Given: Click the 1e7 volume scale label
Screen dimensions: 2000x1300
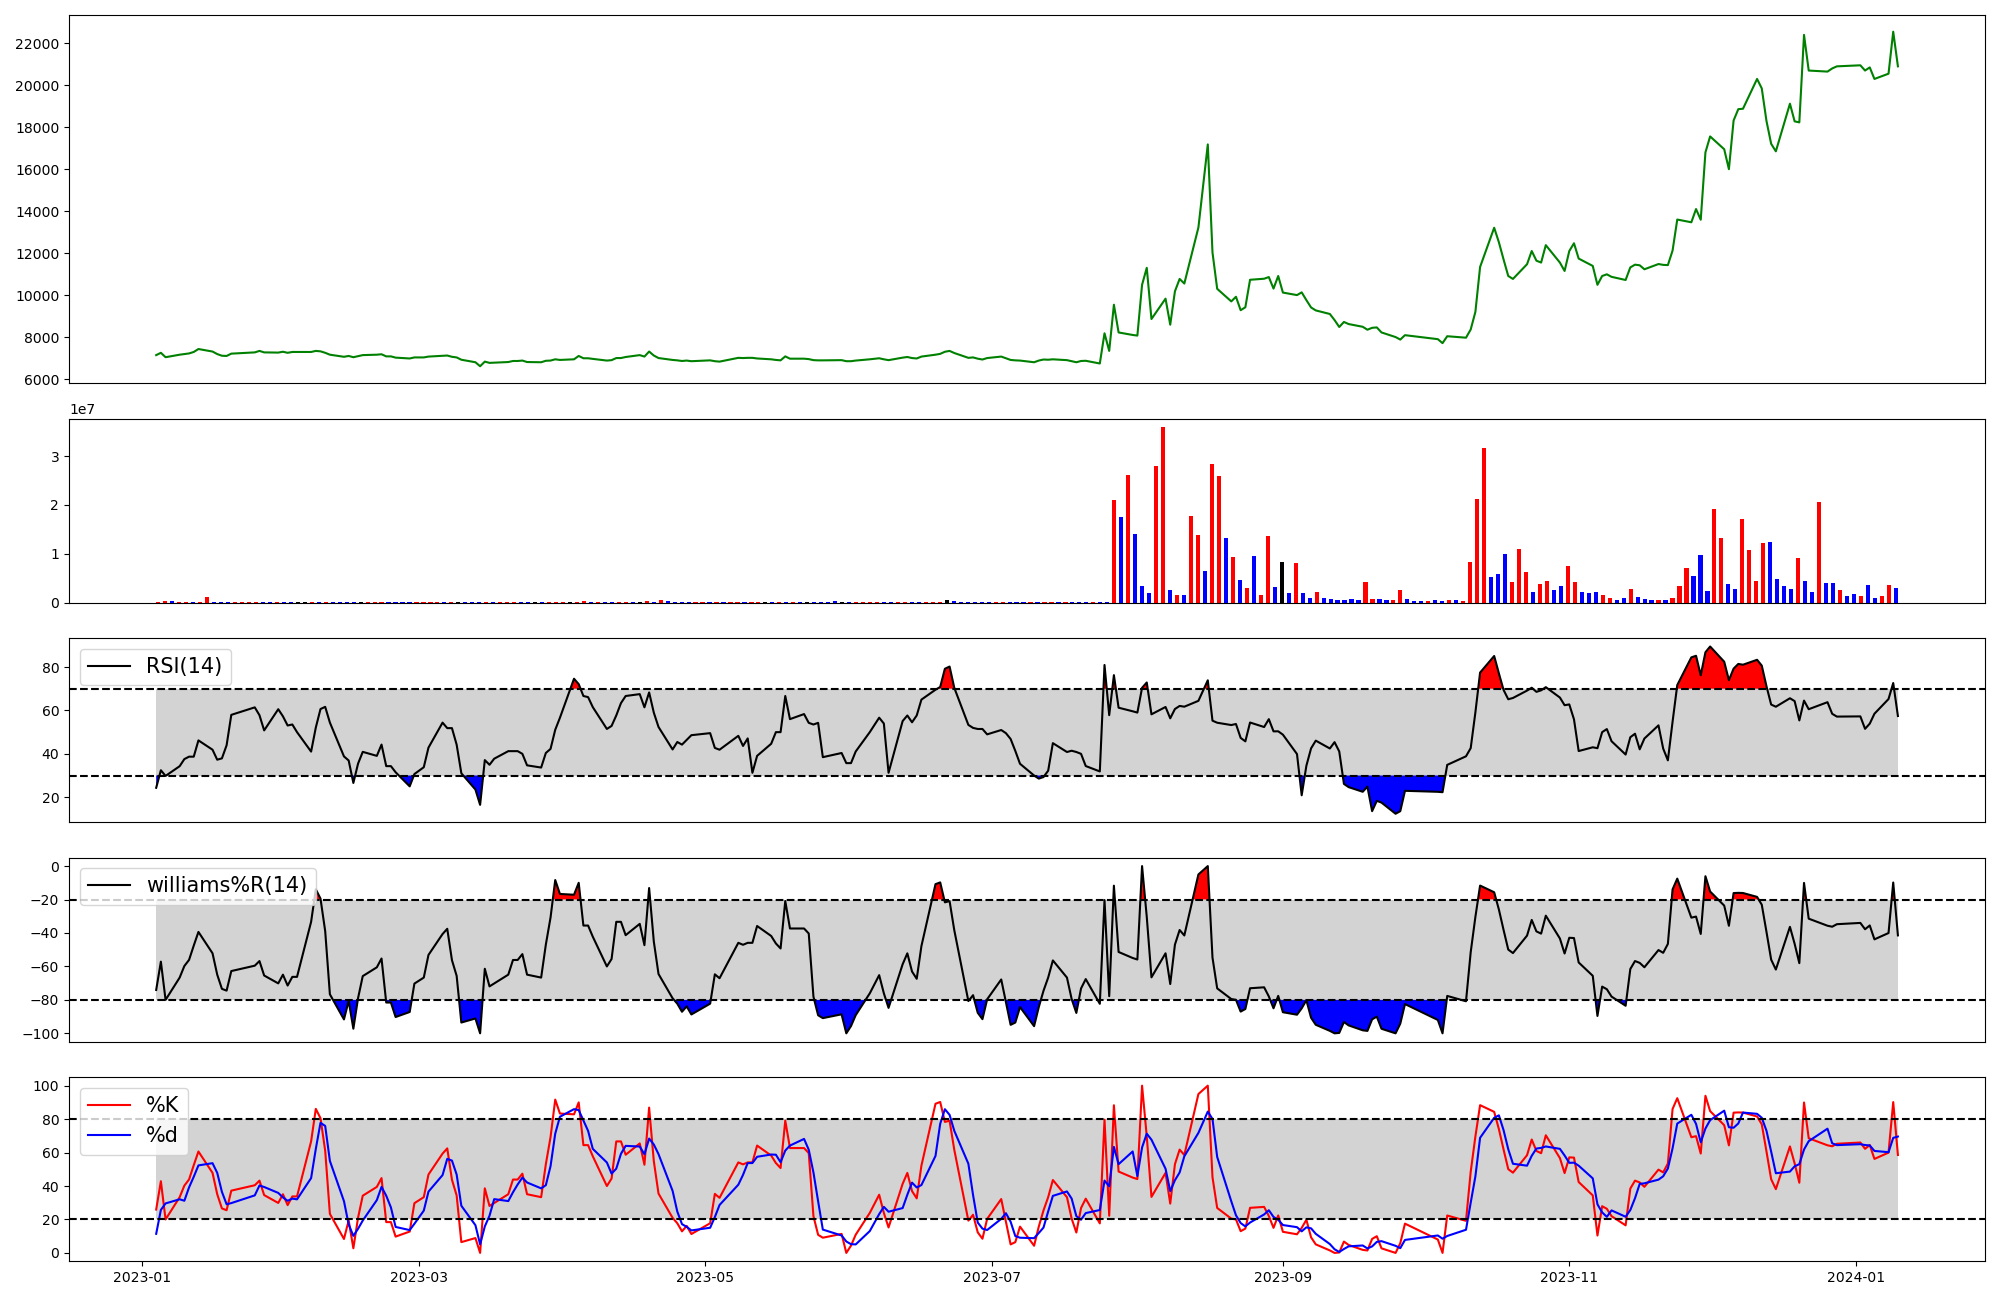Looking at the screenshot, I should [83, 409].
